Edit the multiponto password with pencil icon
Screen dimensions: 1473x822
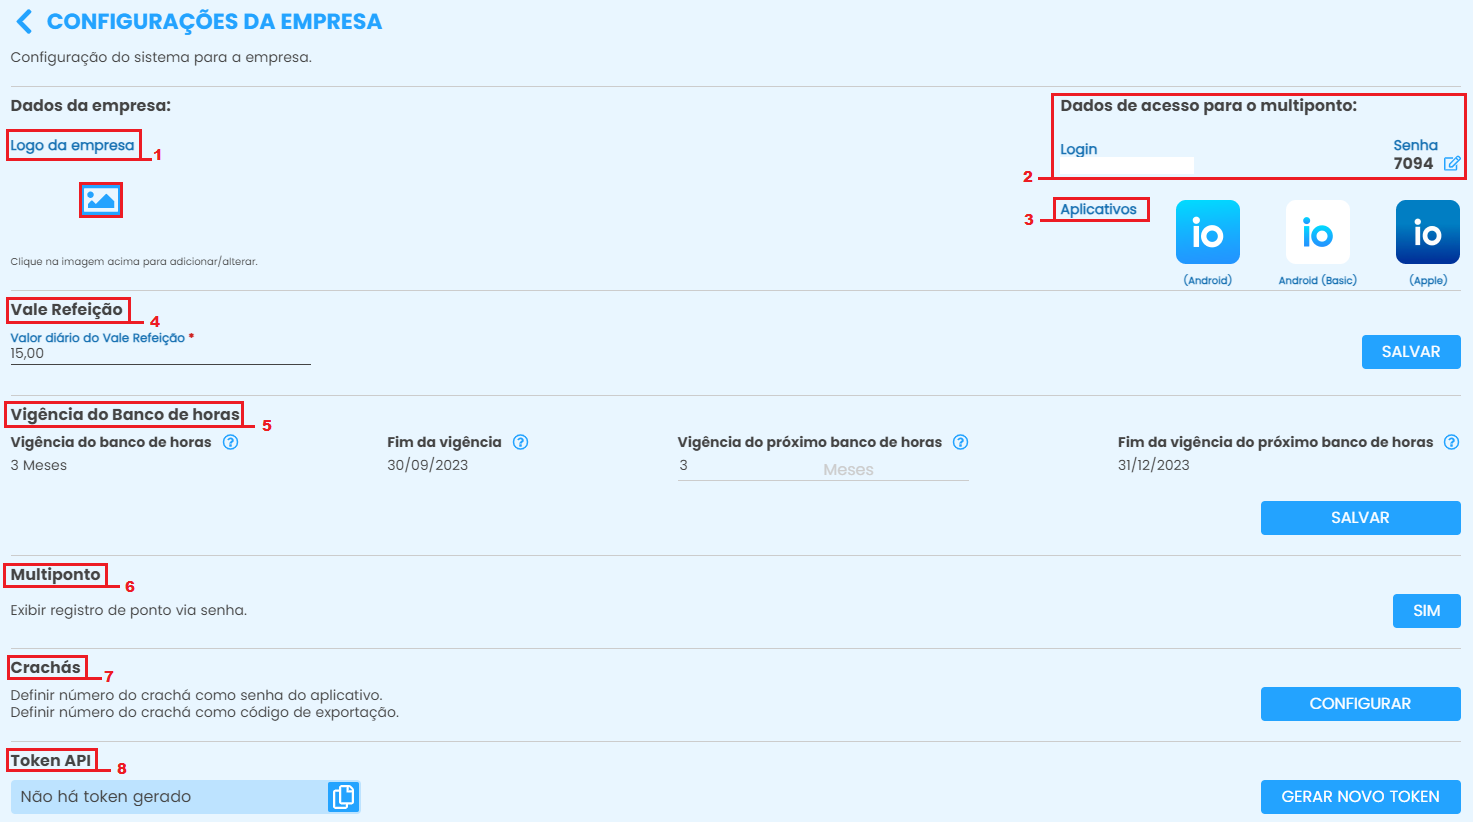[1452, 163]
